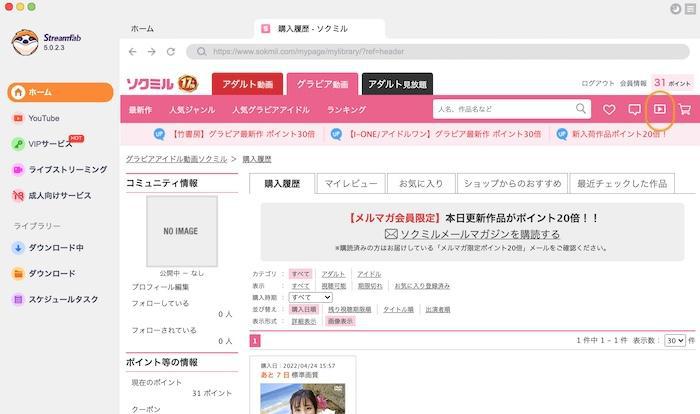Select the 購入履歴 content tab

(282, 184)
